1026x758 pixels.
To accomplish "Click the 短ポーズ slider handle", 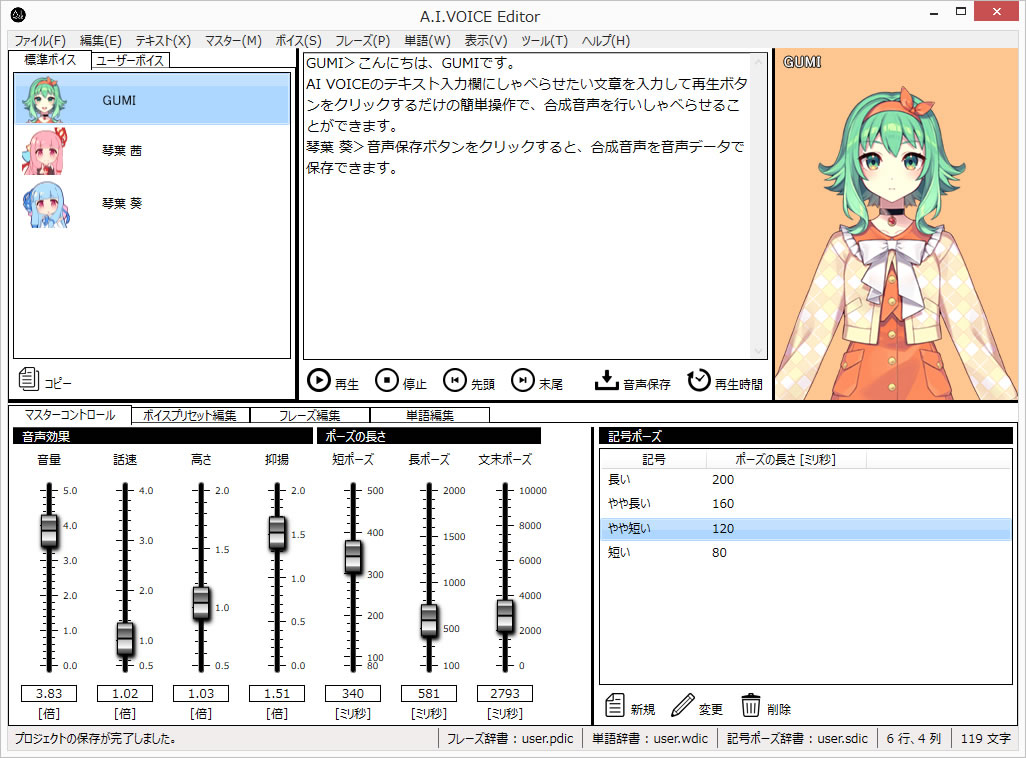I will pos(353,556).
